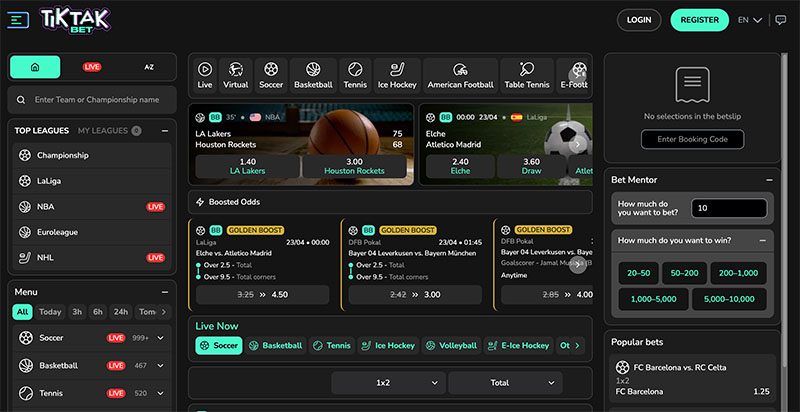Open Tennis category in top bar
The height and width of the screenshot is (412, 800).
355,75
